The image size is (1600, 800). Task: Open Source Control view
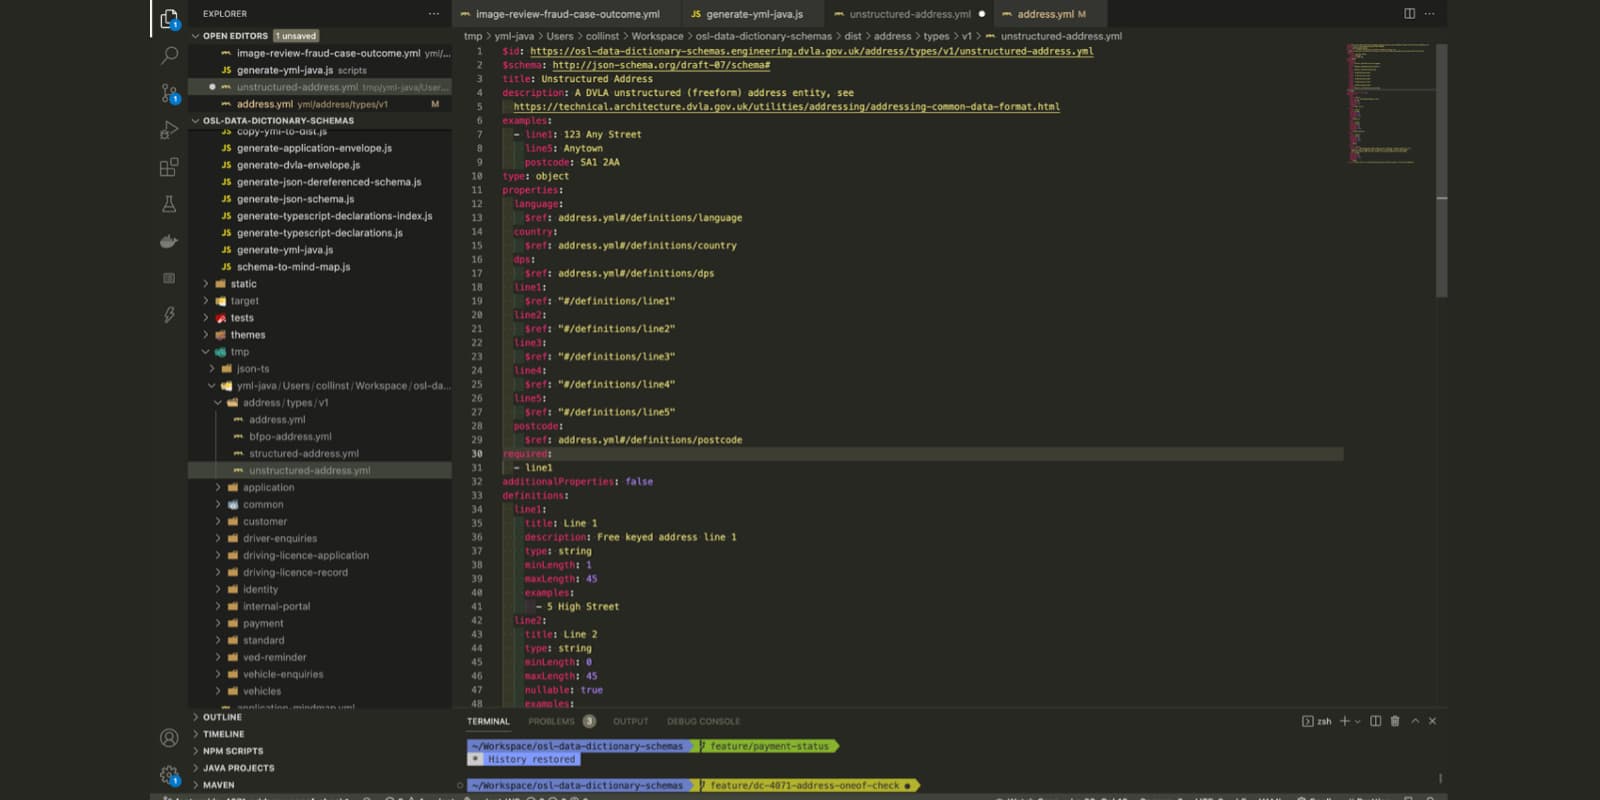169,93
